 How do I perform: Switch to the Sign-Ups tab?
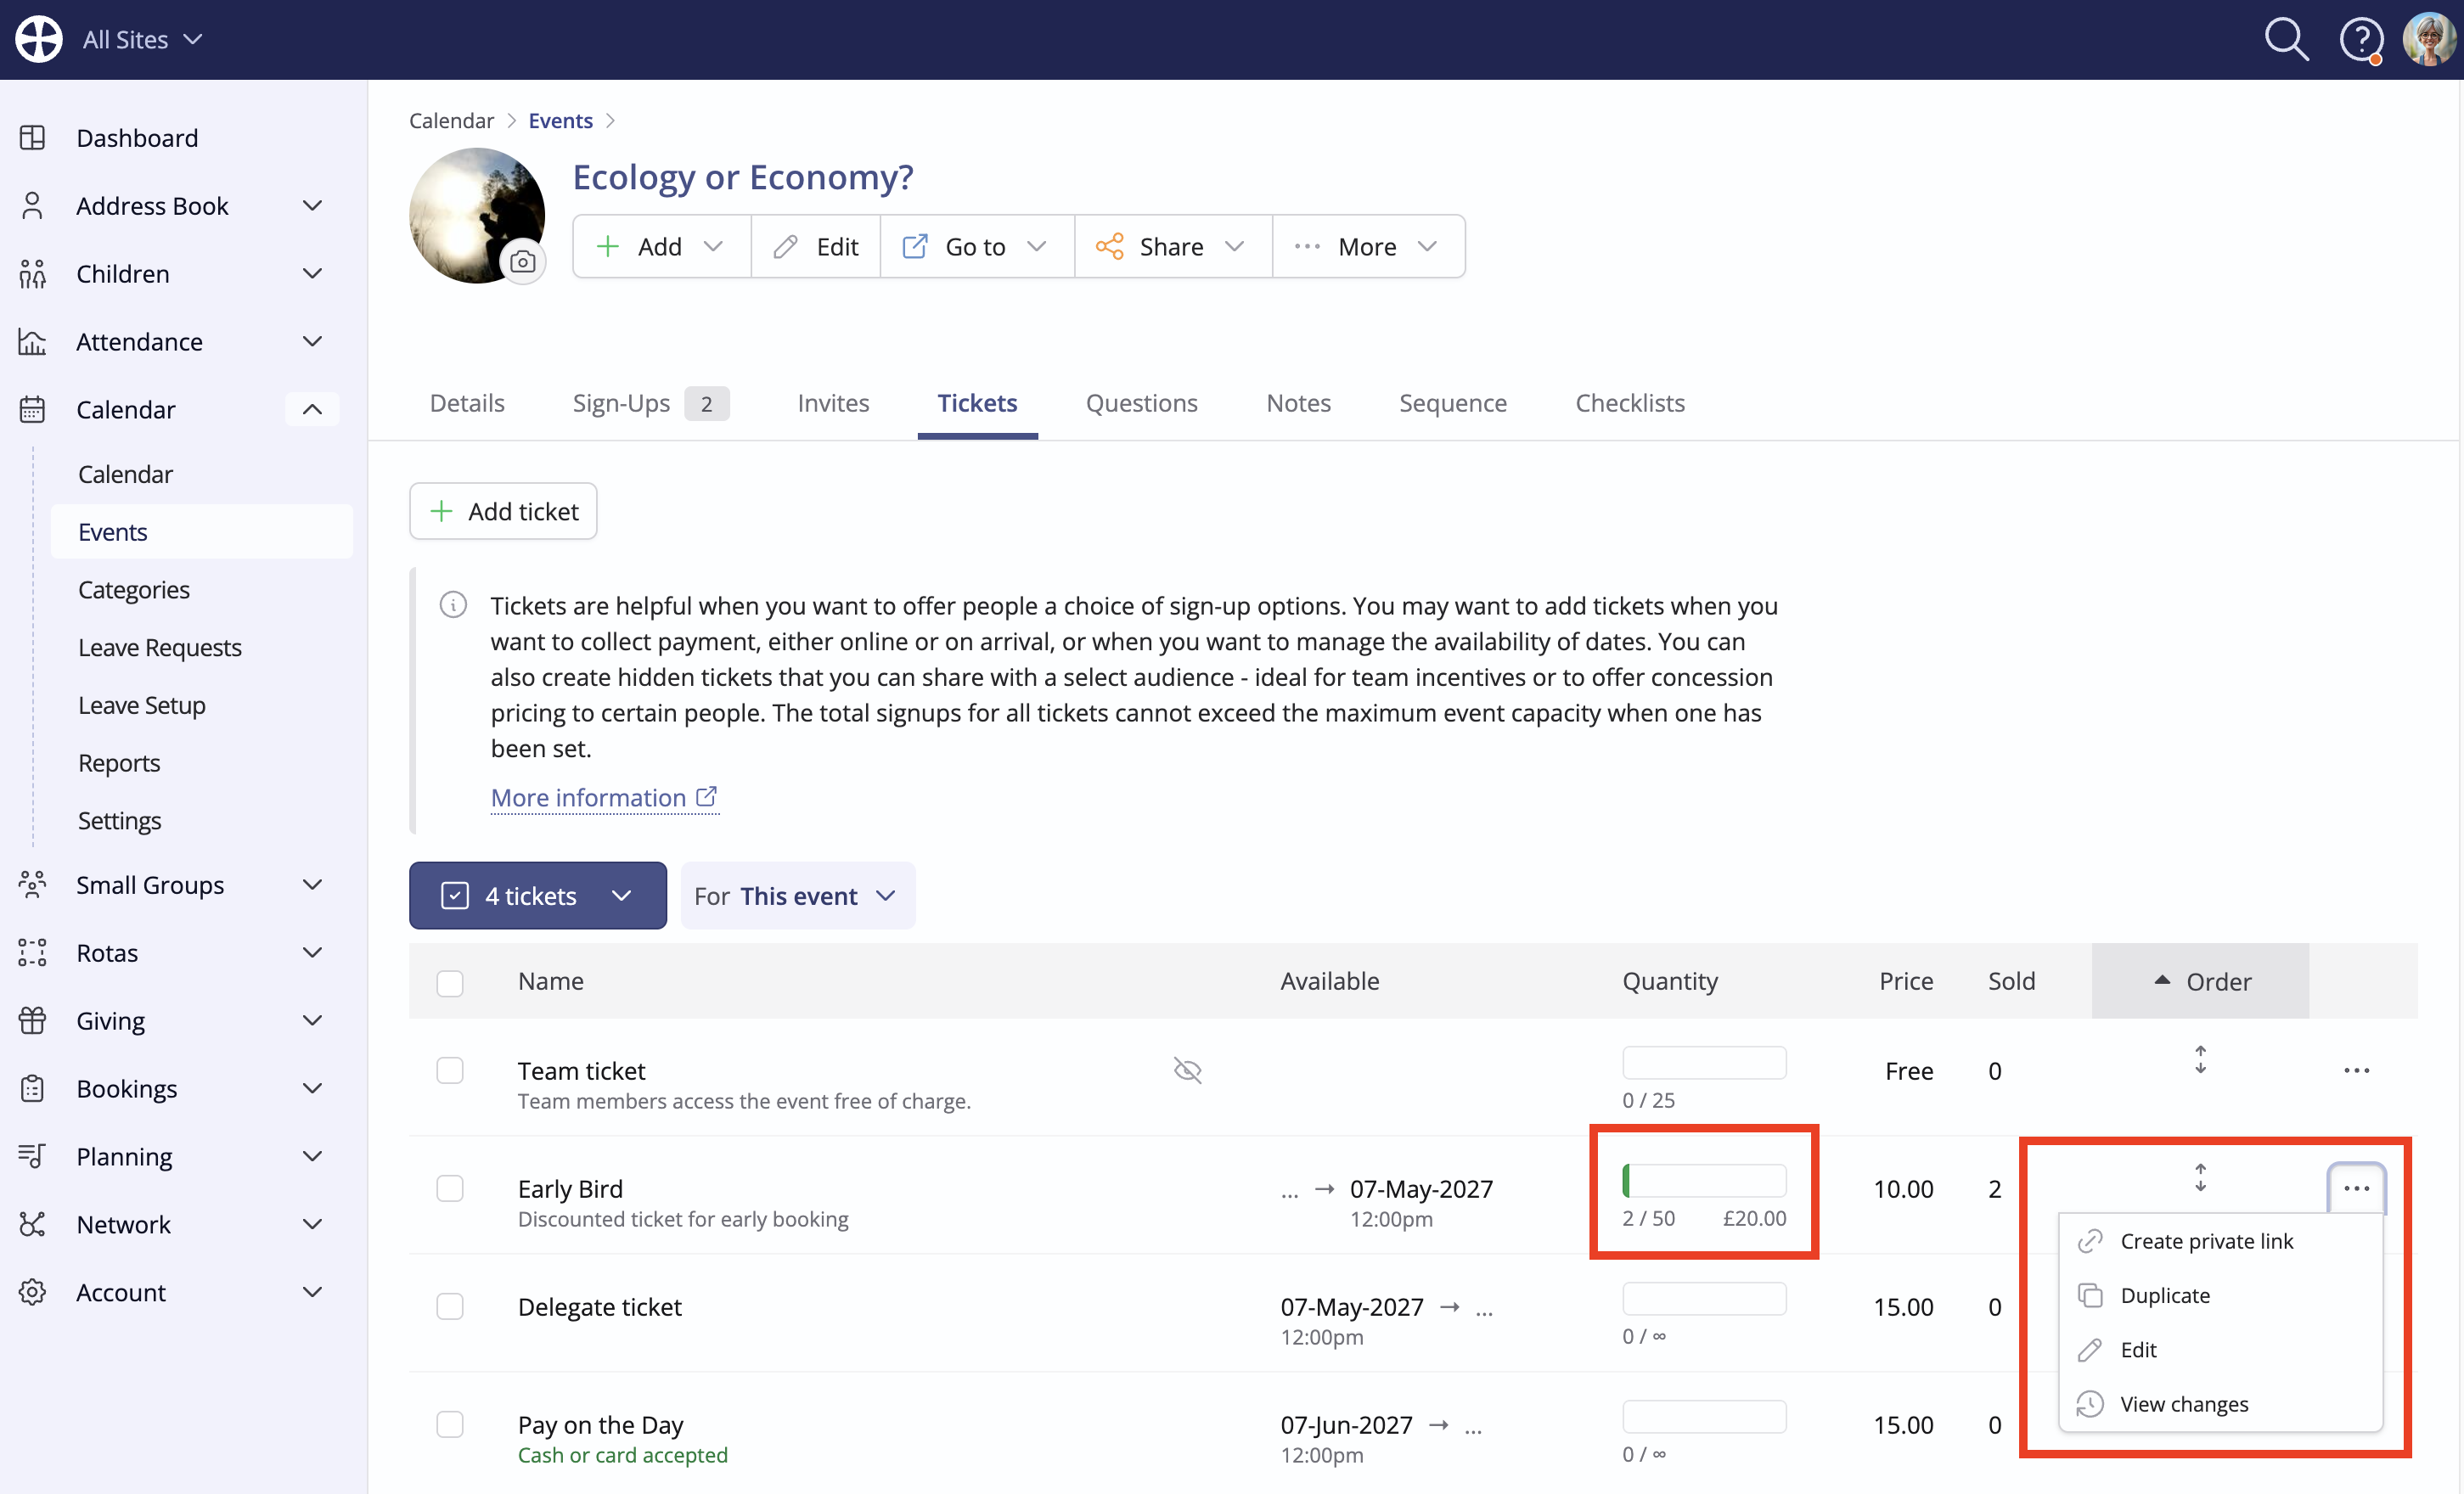(651, 403)
